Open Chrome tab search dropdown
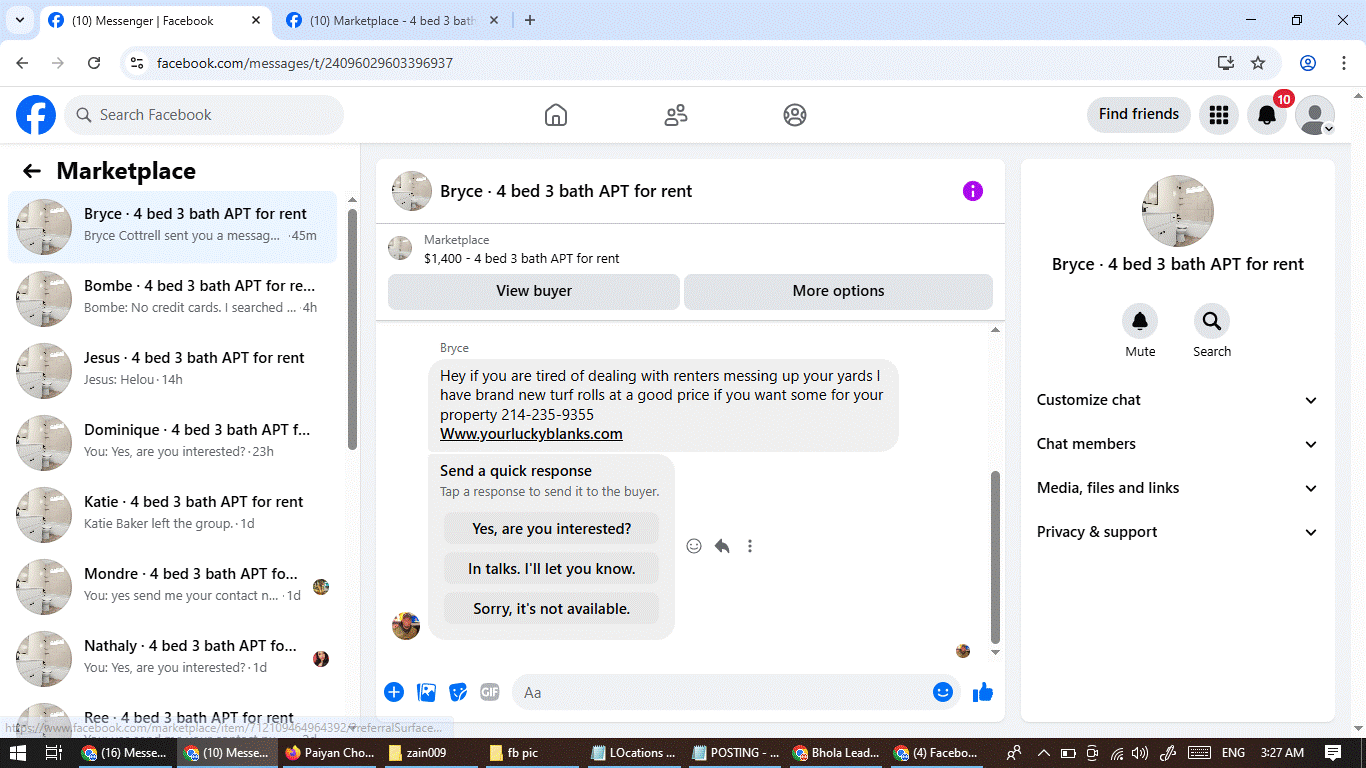The height and width of the screenshot is (768, 1366). coord(19,20)
